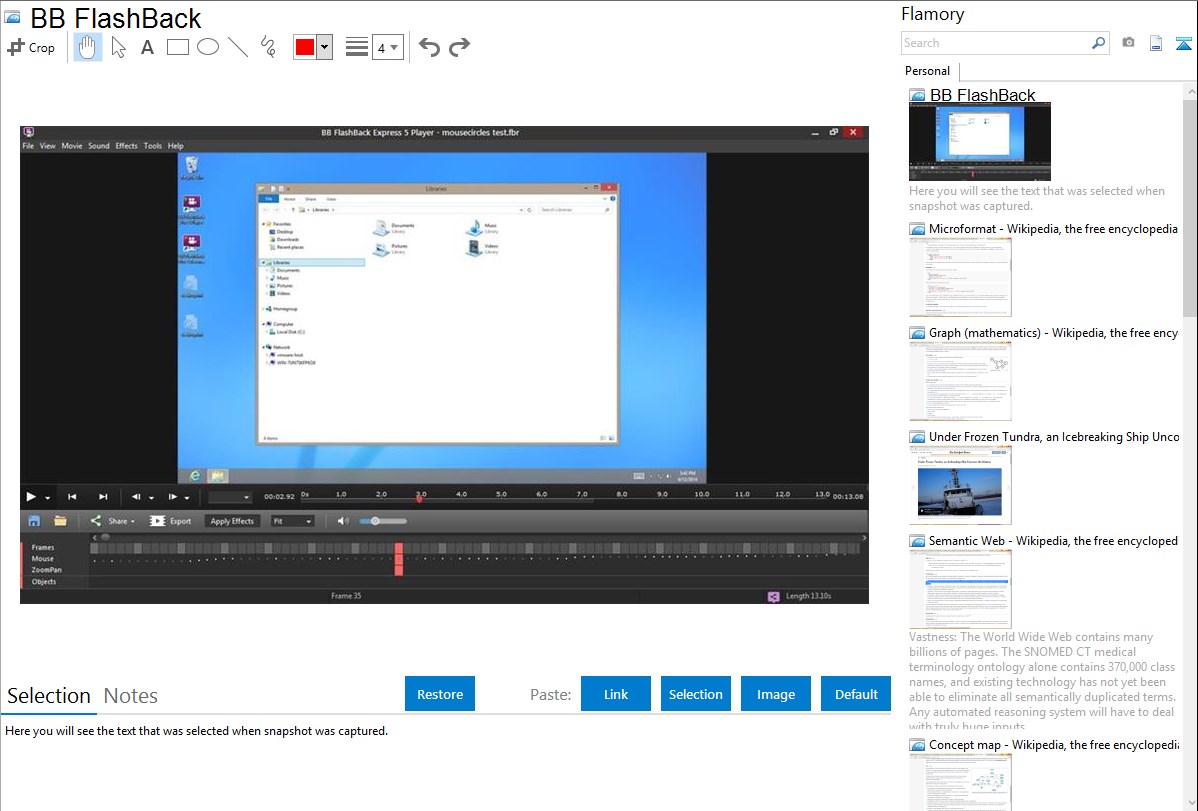Screen dimensions: 1198x811
Task: Open the line width dropdown showing 4
Action: tap(387, 47)
